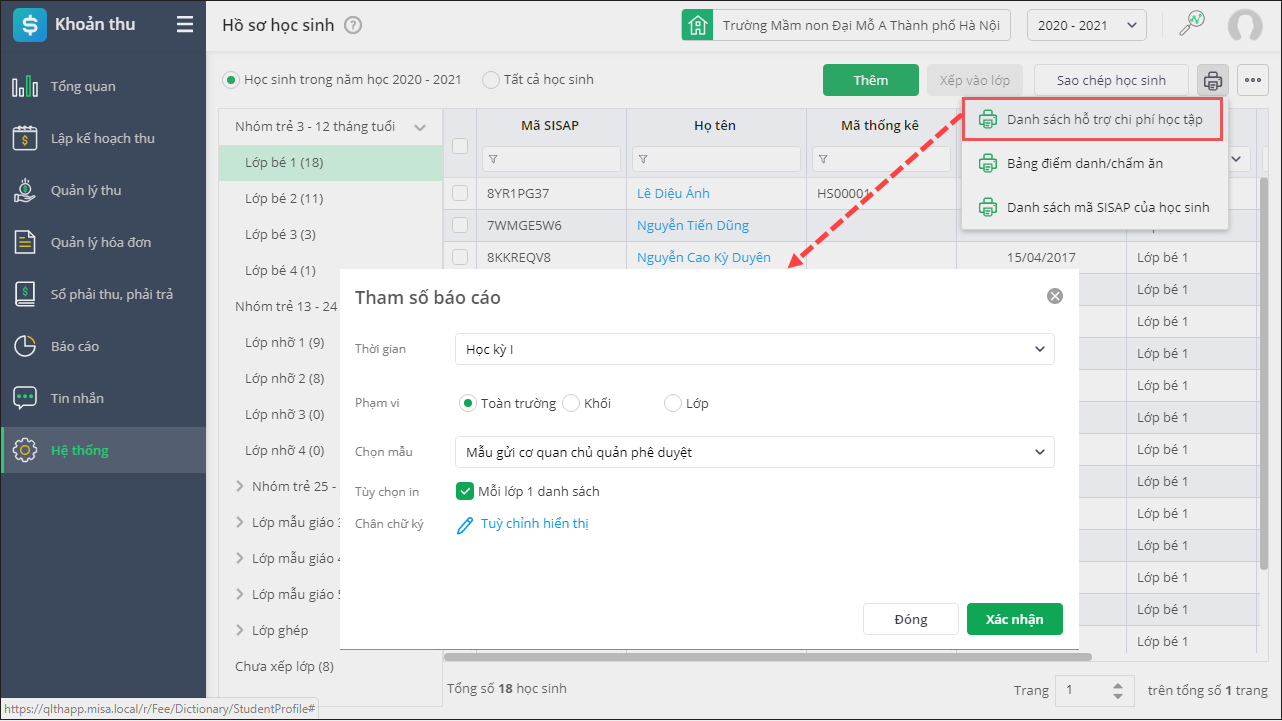Tick the checkbox for row 7WMGE5W6
The height and width of the screenshot is (721, 1282).
460,225
